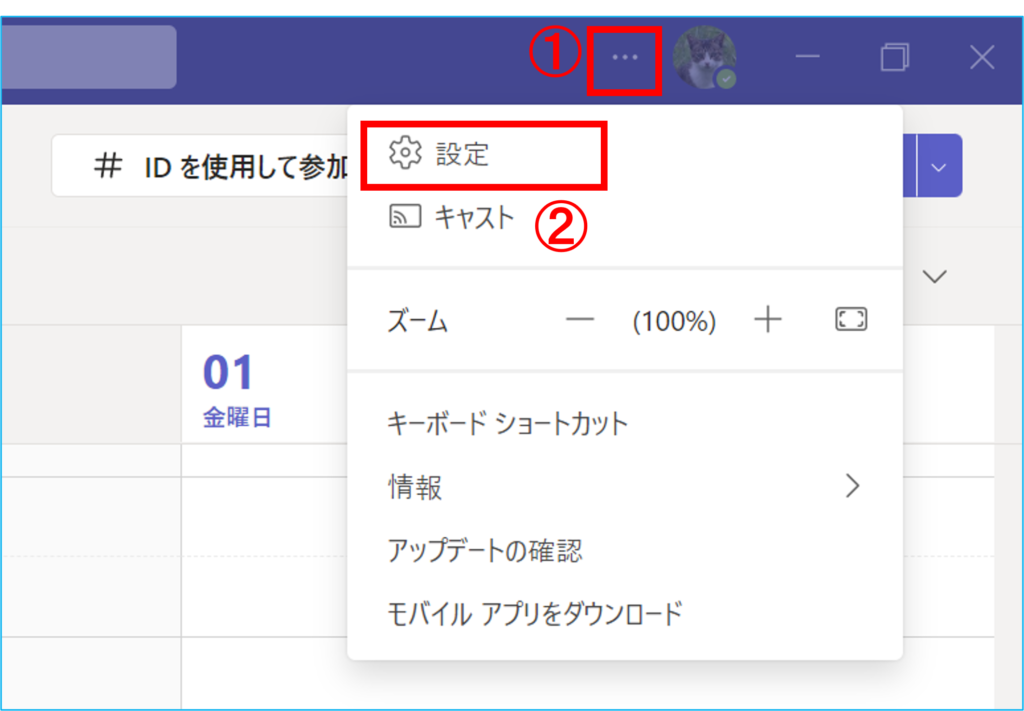Restore down the Teams window
The image size is (1024, 711).
pos(894,58)
